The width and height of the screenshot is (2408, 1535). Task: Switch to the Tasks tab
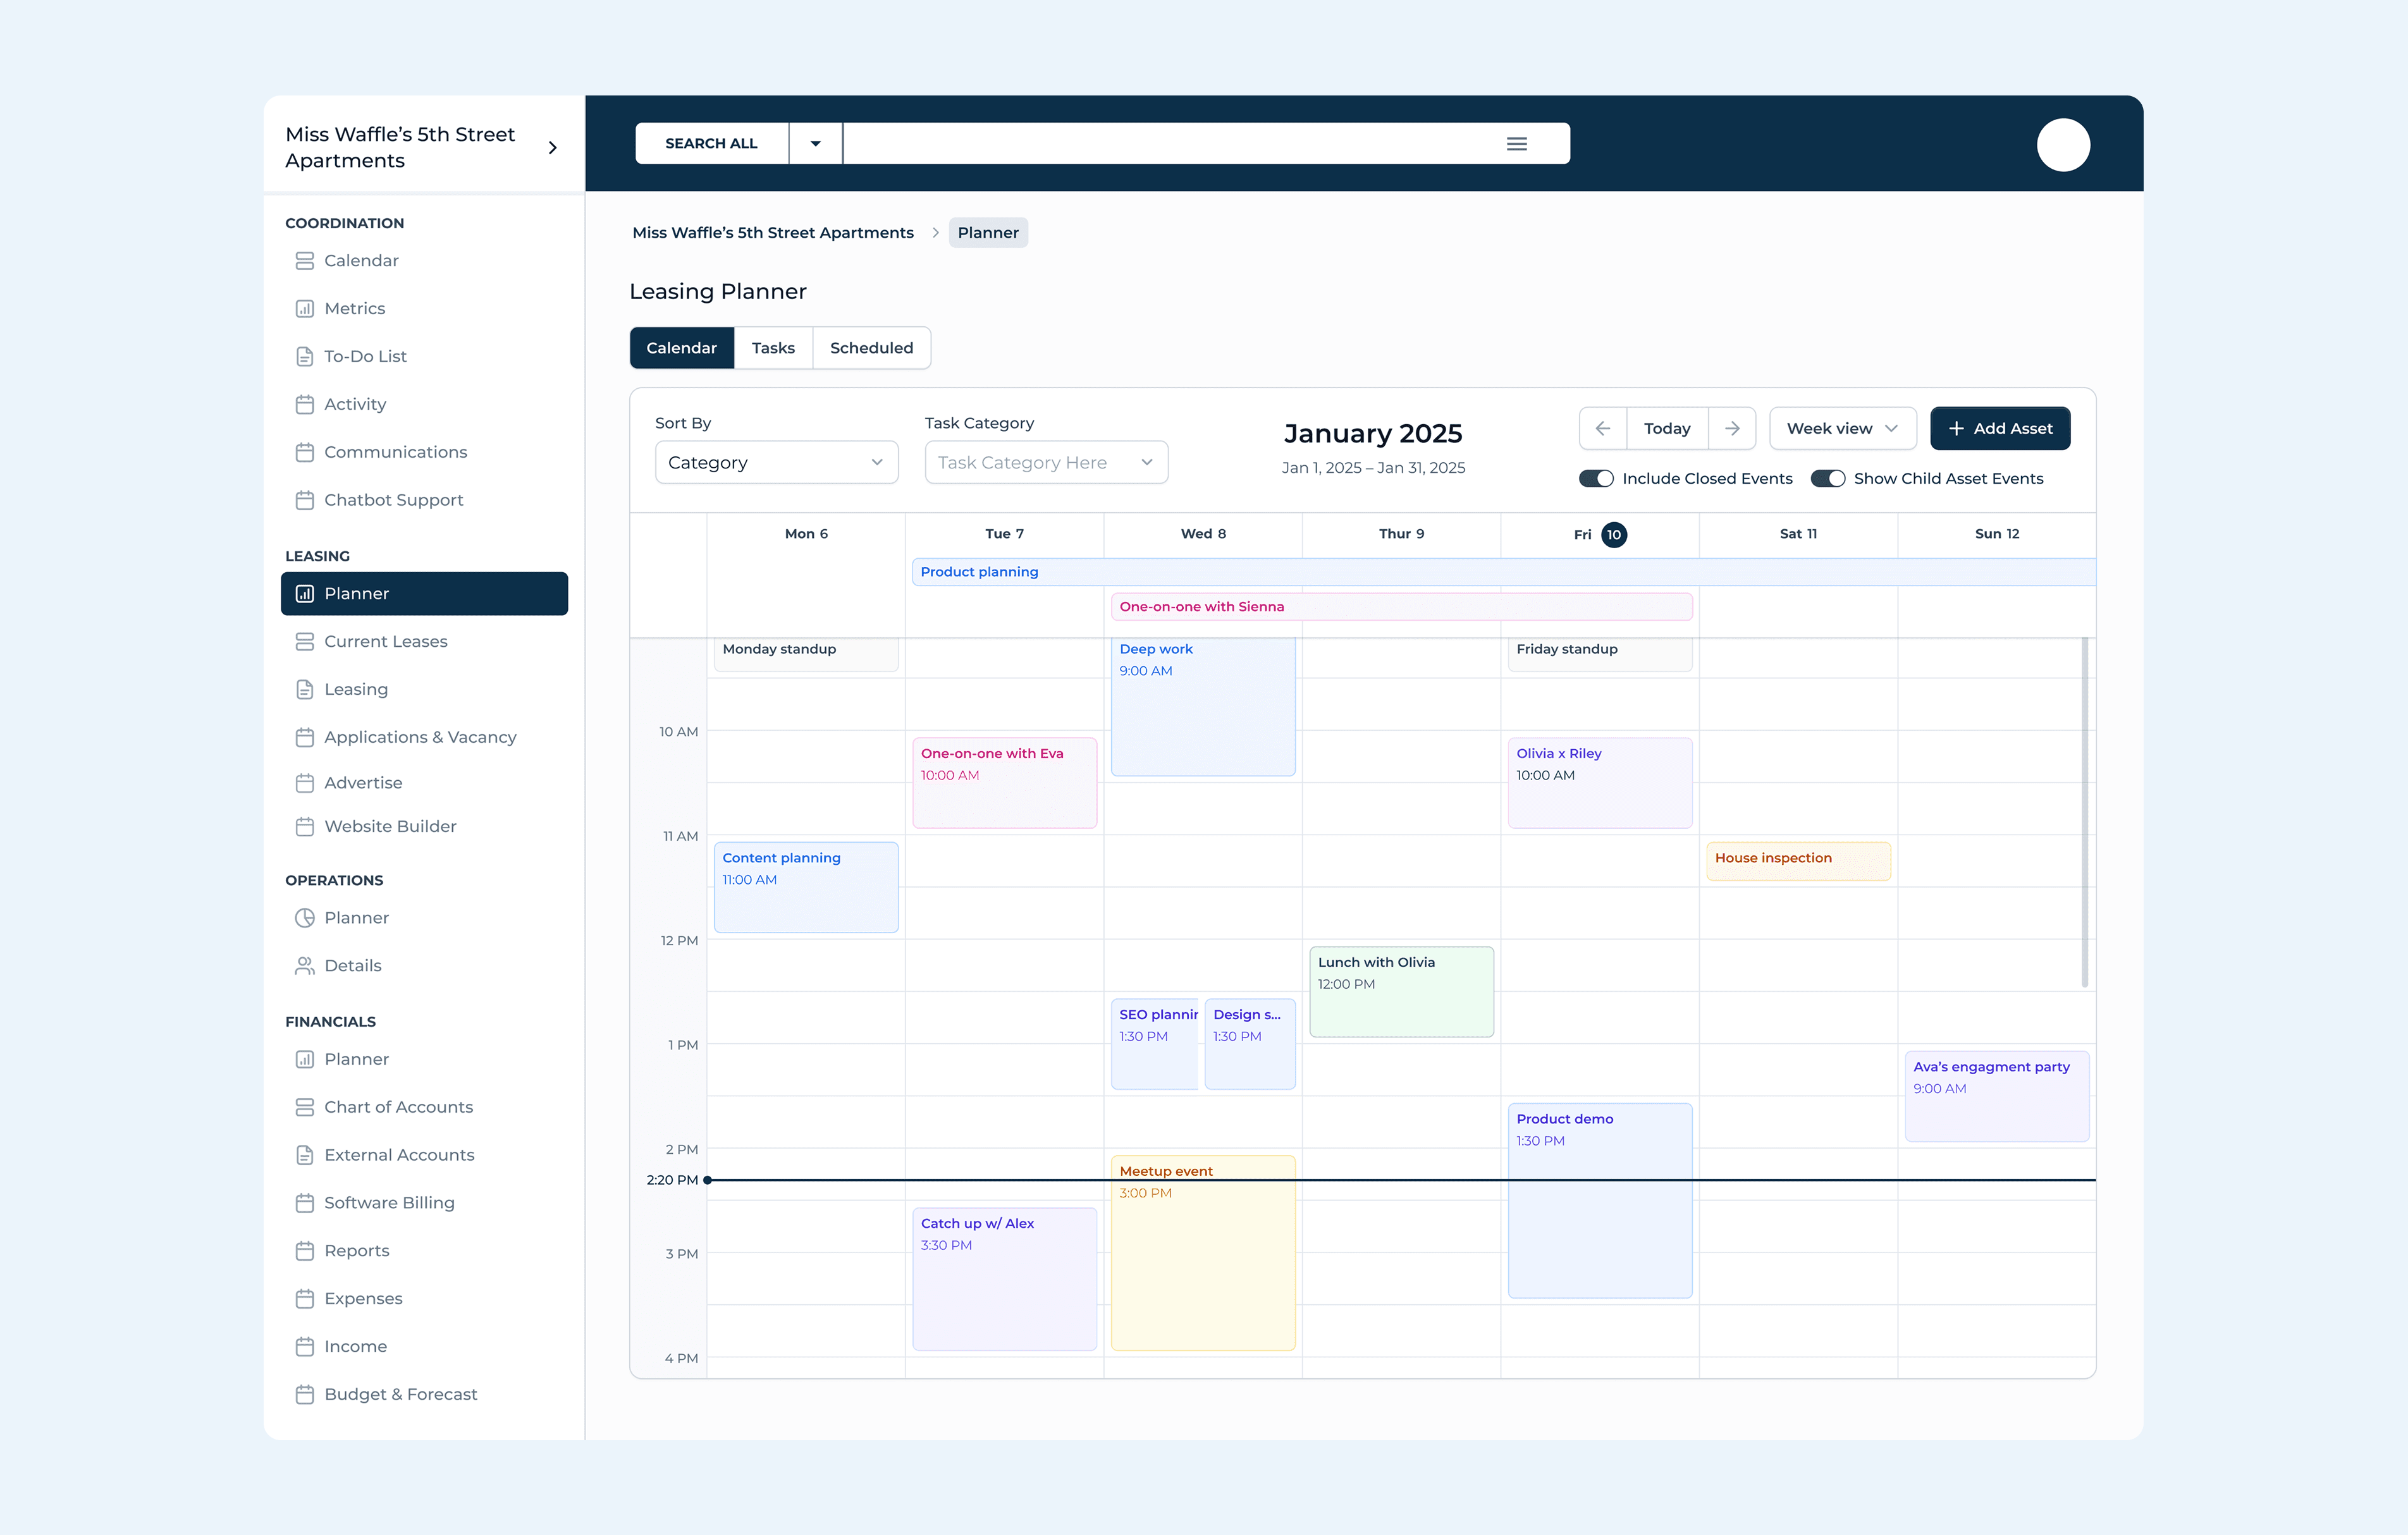pyautogui.click(x=773, y=348)
